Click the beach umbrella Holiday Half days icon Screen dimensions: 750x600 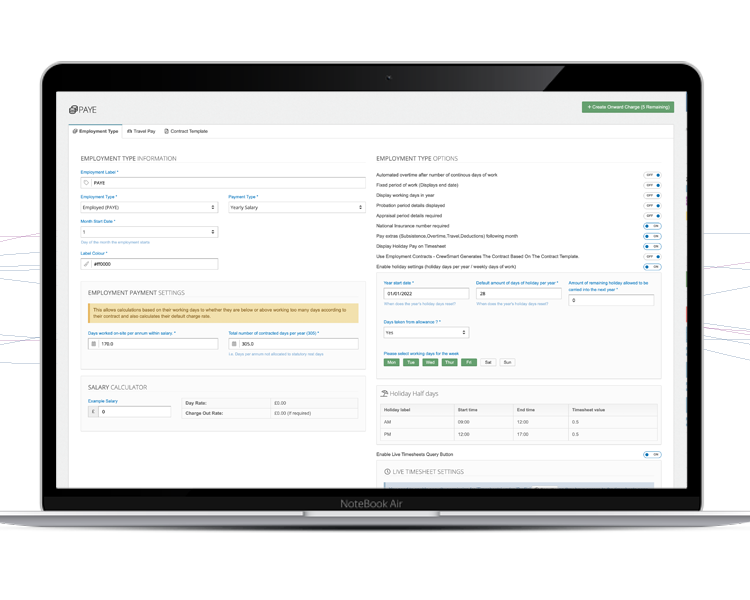click(x=385, y=394)
